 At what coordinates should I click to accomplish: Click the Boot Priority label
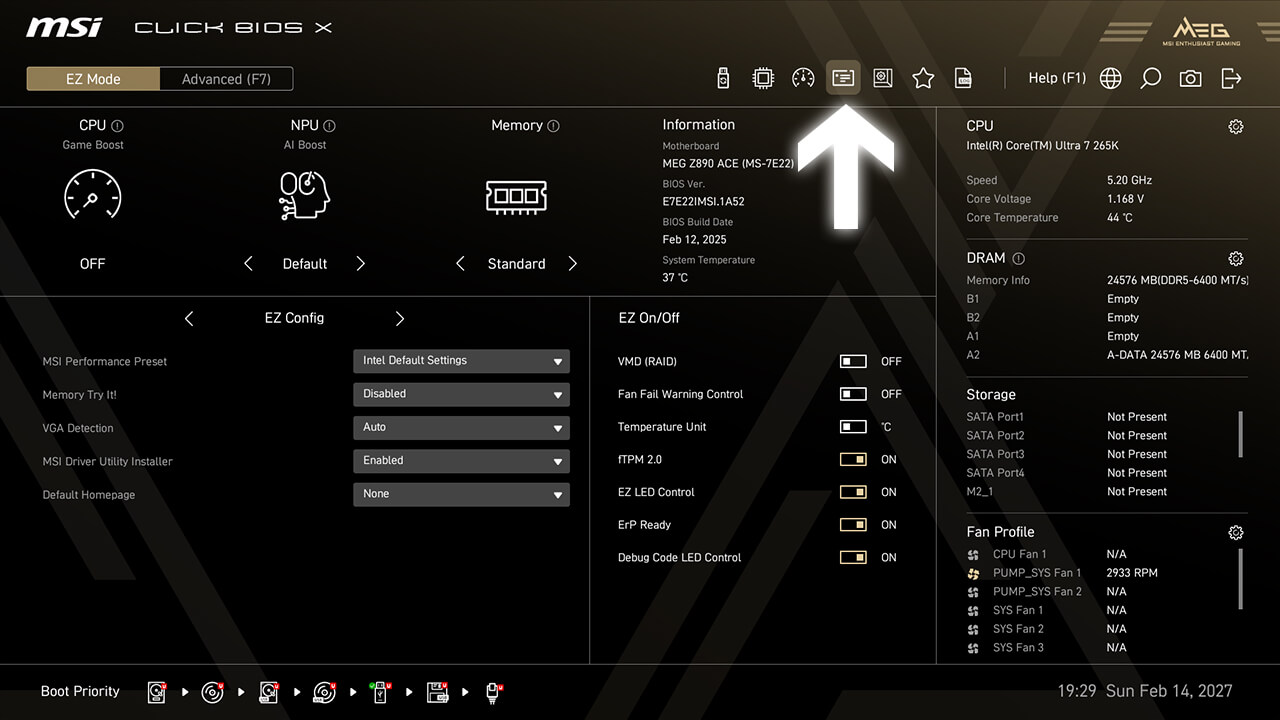click(80, 691)
